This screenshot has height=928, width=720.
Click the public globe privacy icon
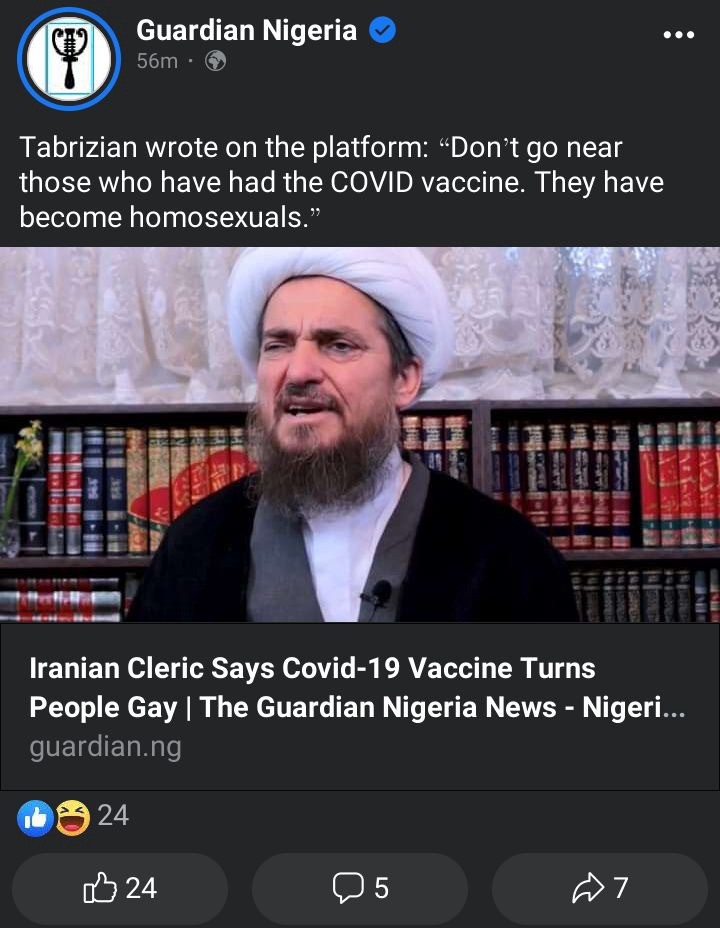215,60
